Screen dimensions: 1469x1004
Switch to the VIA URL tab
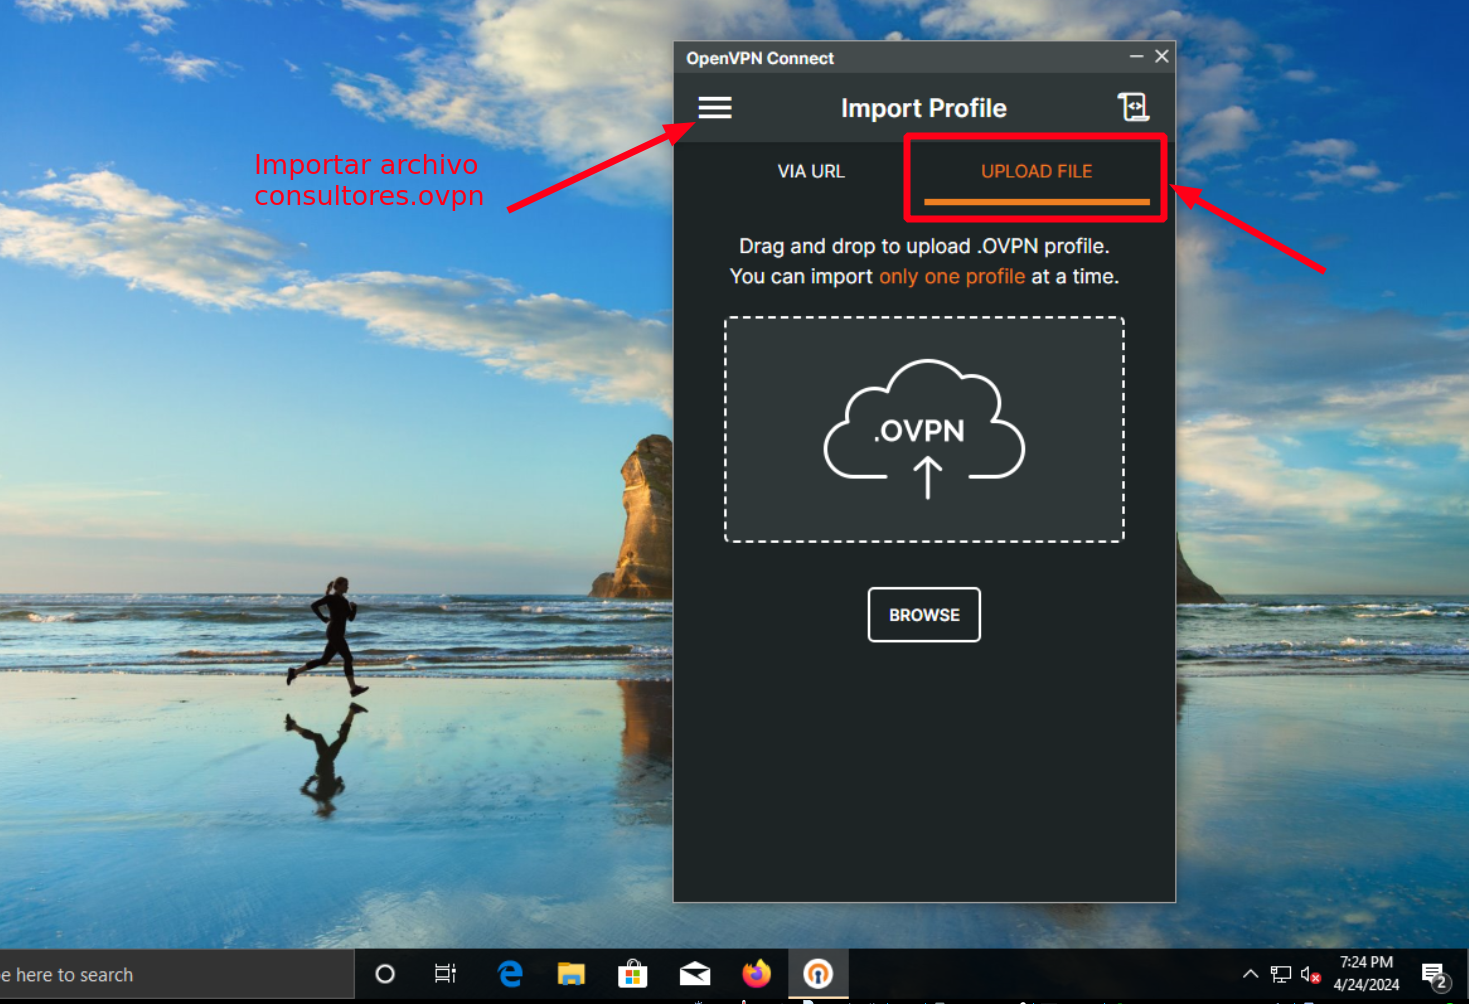[x=810, y=171]
